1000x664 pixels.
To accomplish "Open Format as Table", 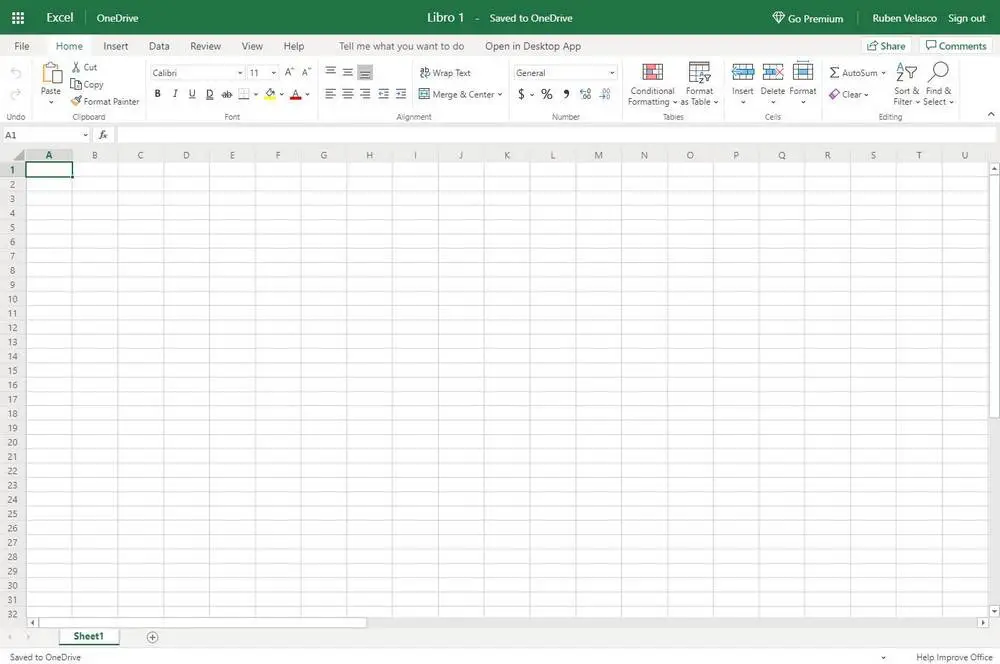I will point(699,84).
